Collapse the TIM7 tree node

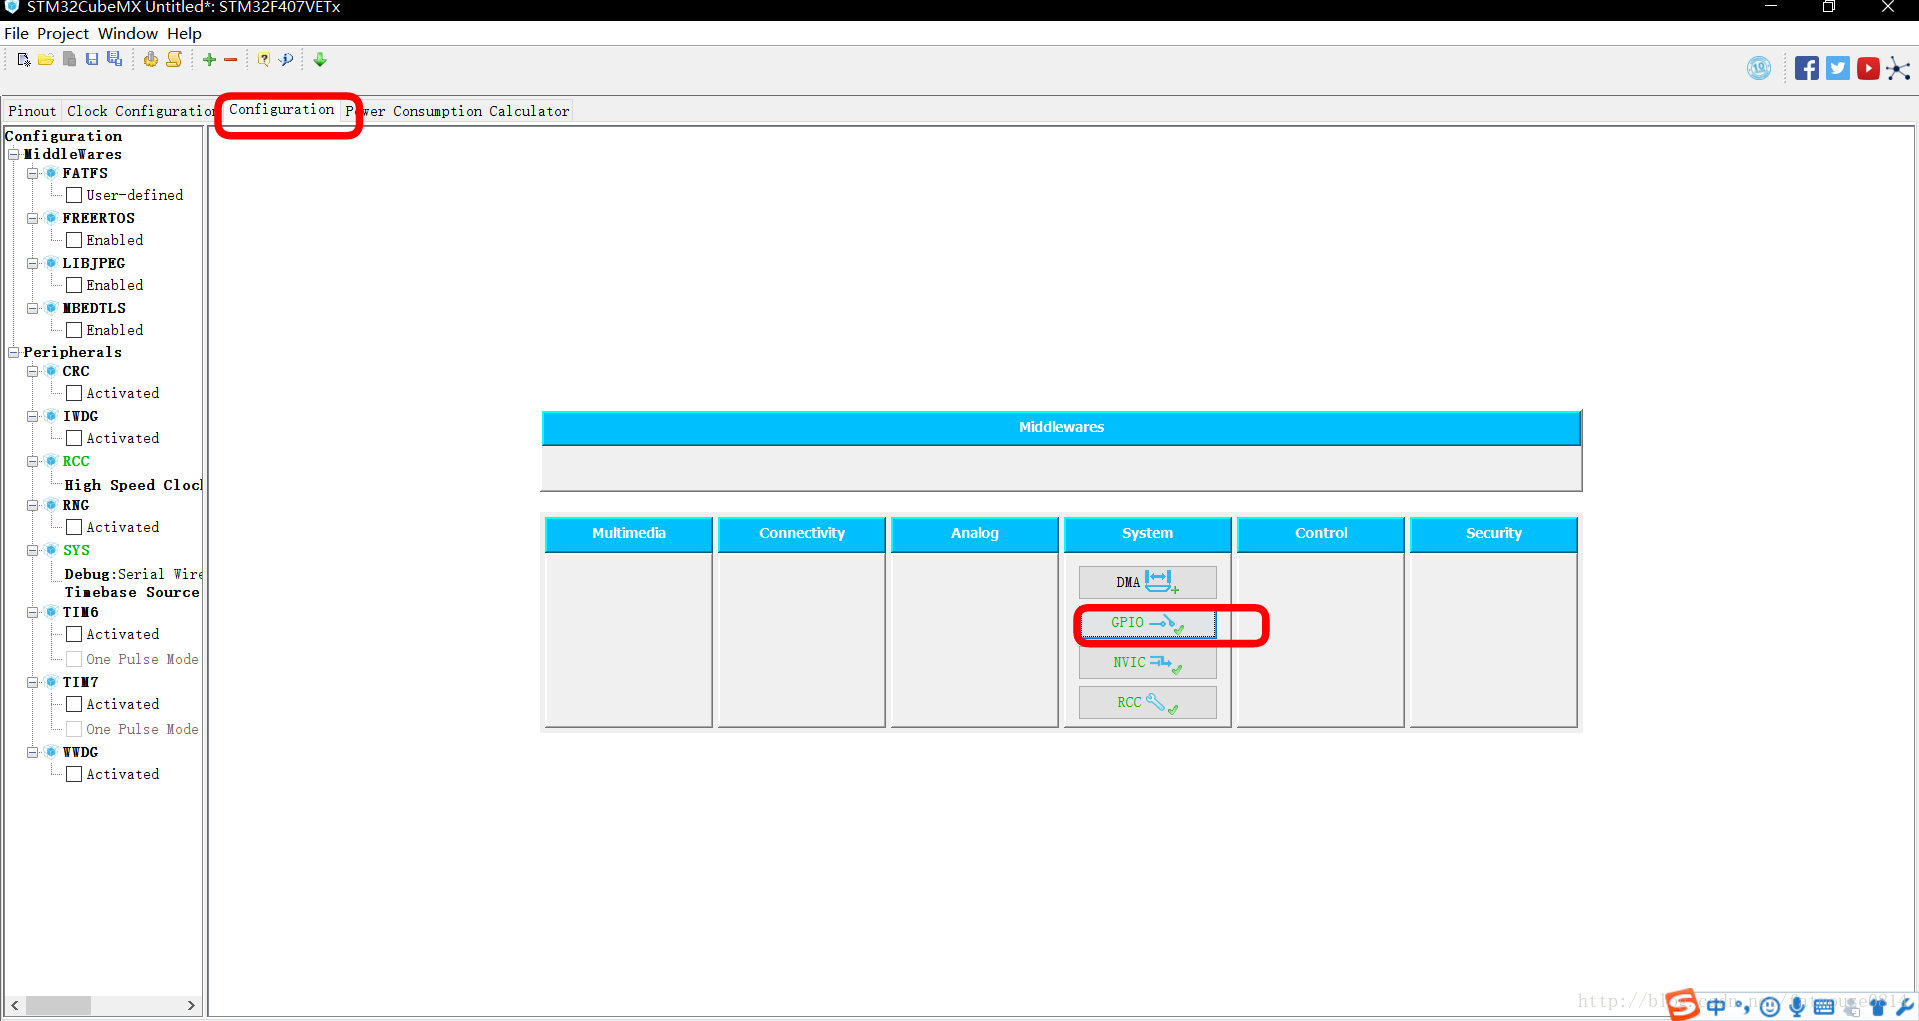click(x=33, y=682)
